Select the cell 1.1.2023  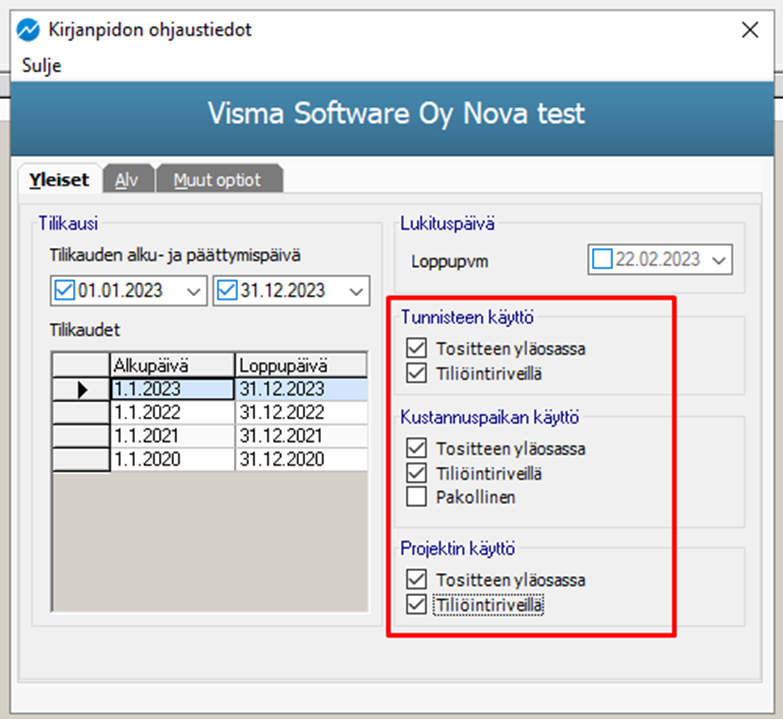point(172,389)
